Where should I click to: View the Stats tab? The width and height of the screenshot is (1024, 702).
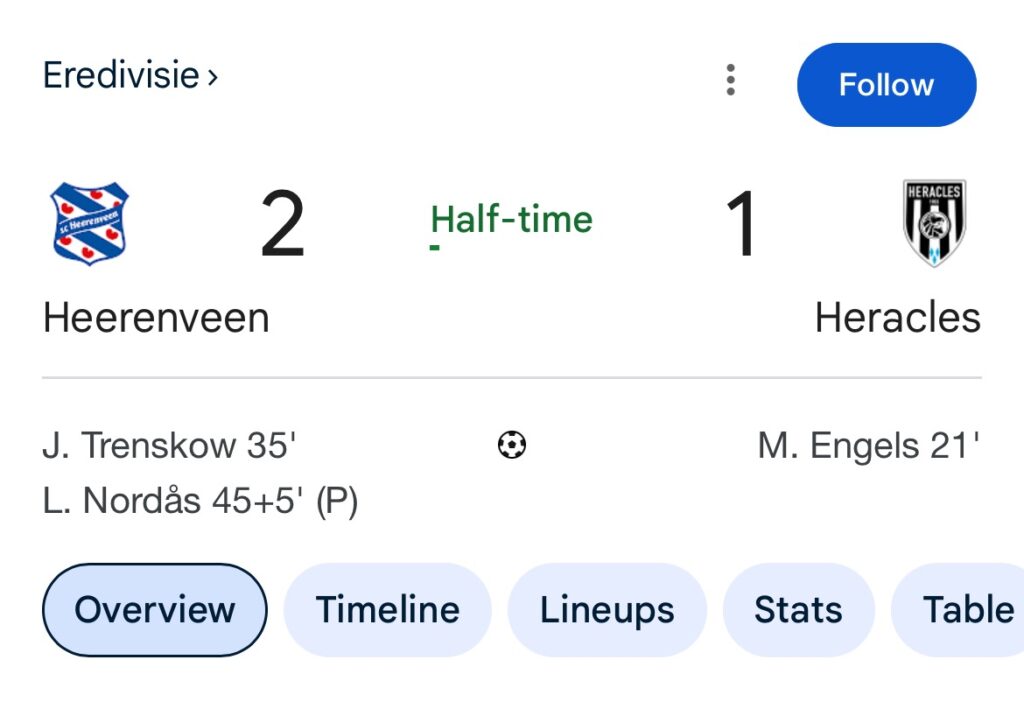pos(798,609)
